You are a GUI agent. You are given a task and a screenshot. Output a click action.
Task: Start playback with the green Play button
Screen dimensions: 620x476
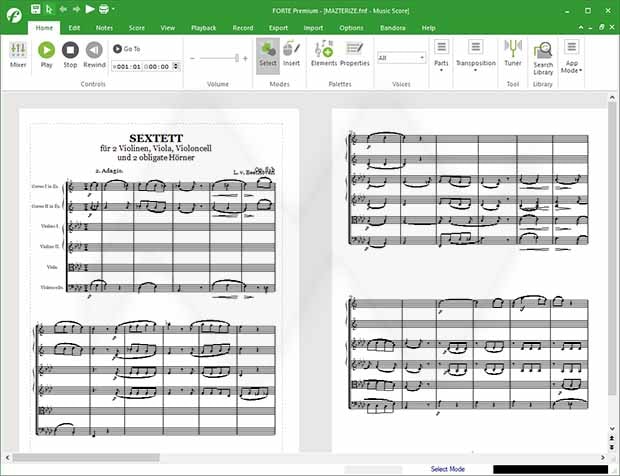click(46, 55)
